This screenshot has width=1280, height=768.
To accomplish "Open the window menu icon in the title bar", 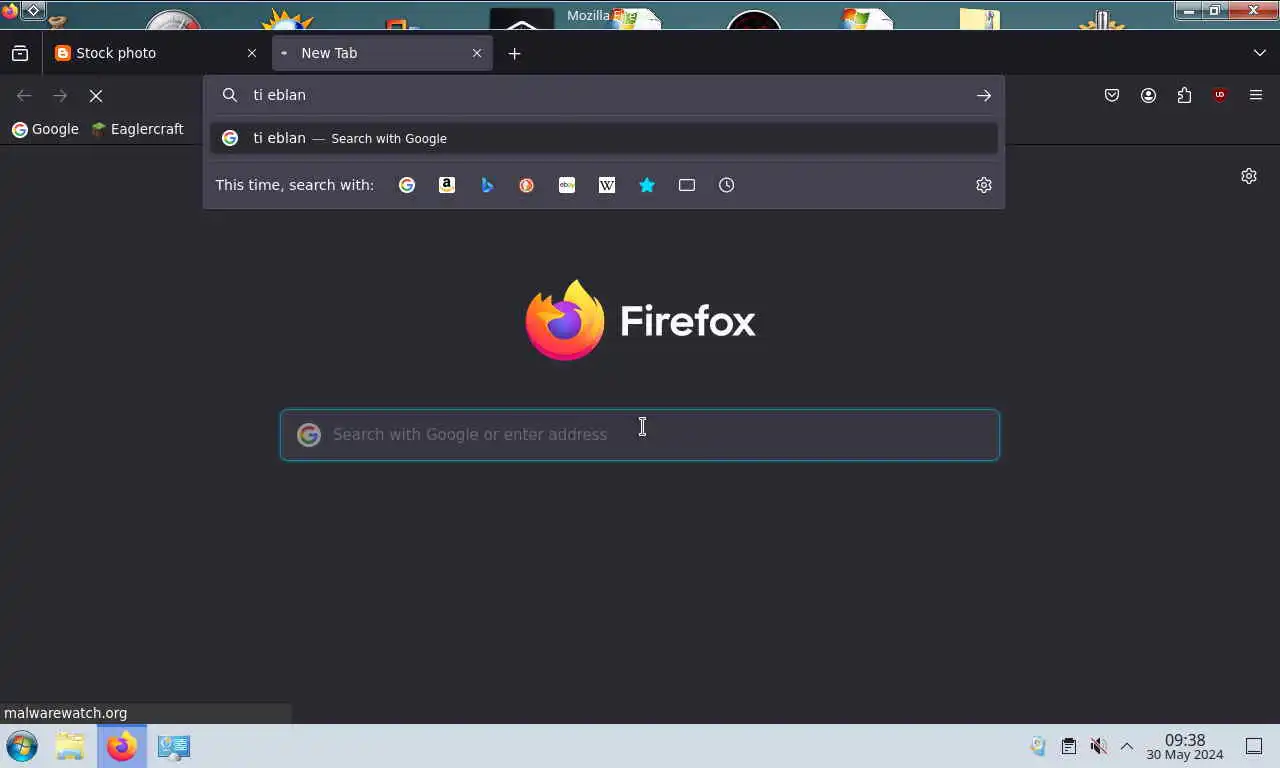I will (x=9, y=11).
